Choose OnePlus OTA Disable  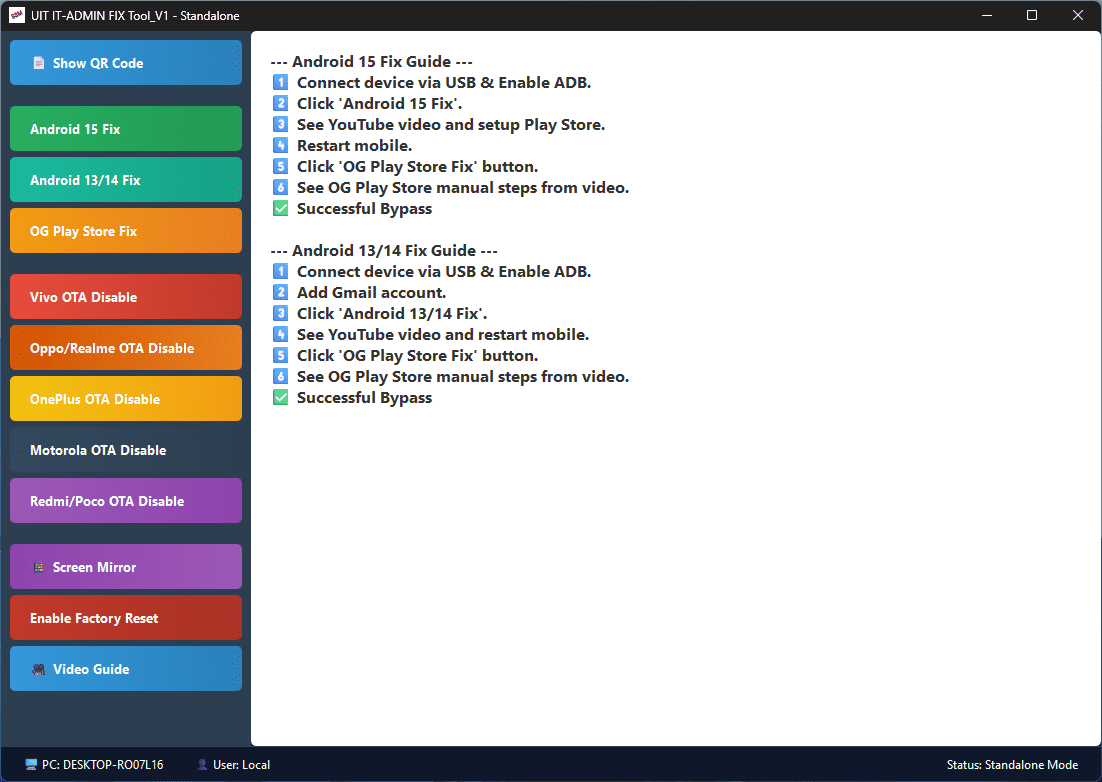(126, 399)
